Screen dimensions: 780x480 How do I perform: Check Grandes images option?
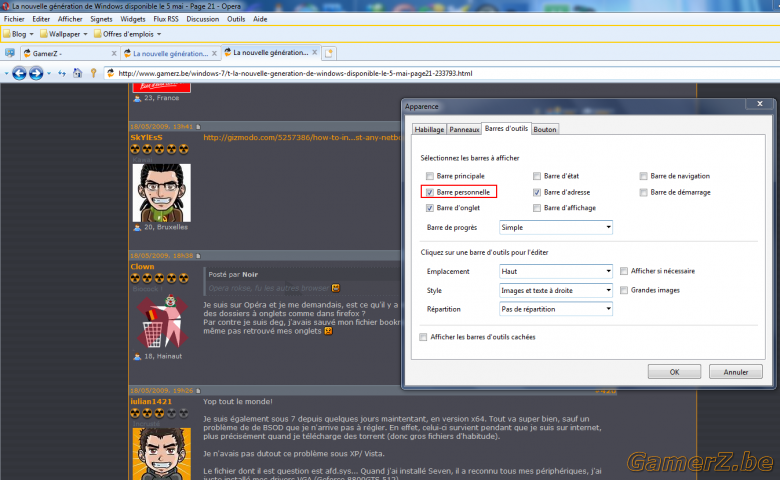(624, 290)
